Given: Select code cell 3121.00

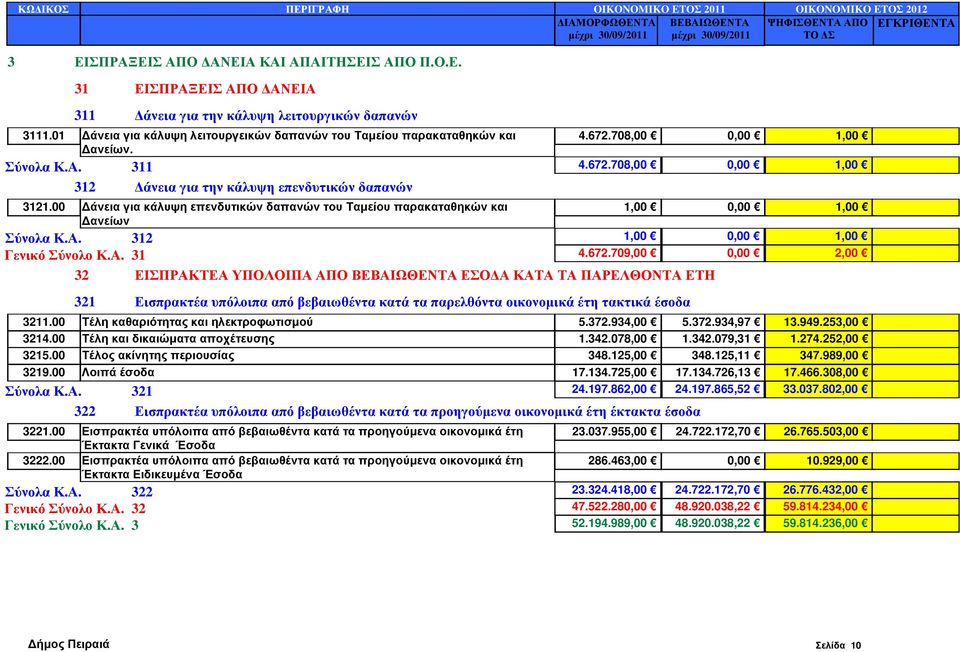Looking at the screenshot, I should tap(43, 208).
